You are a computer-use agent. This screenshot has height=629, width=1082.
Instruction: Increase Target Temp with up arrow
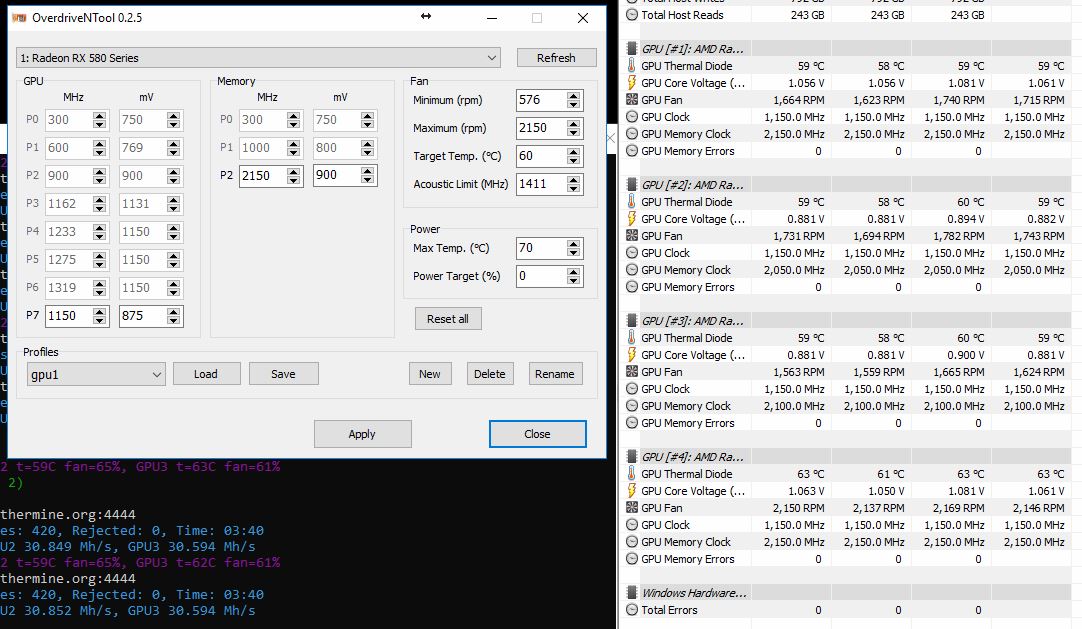pos(573,151)
